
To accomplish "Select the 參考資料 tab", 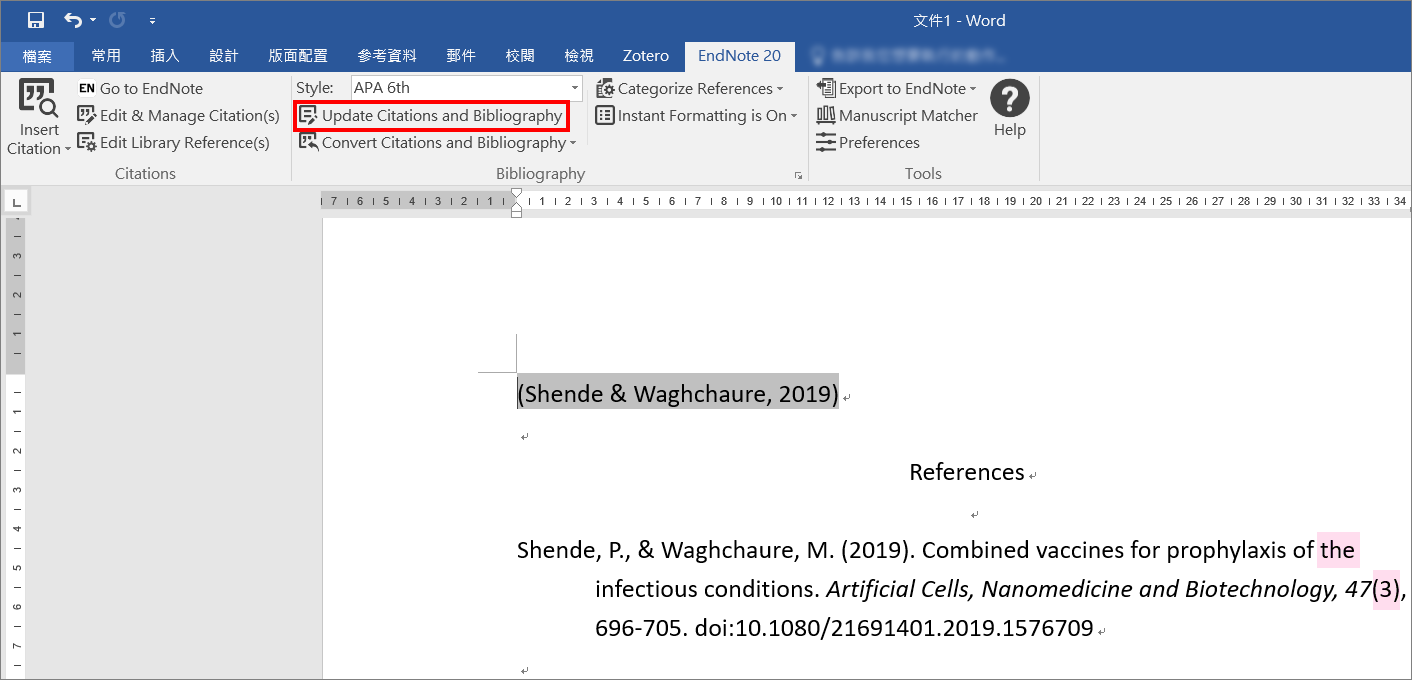I will click(387, 56).
